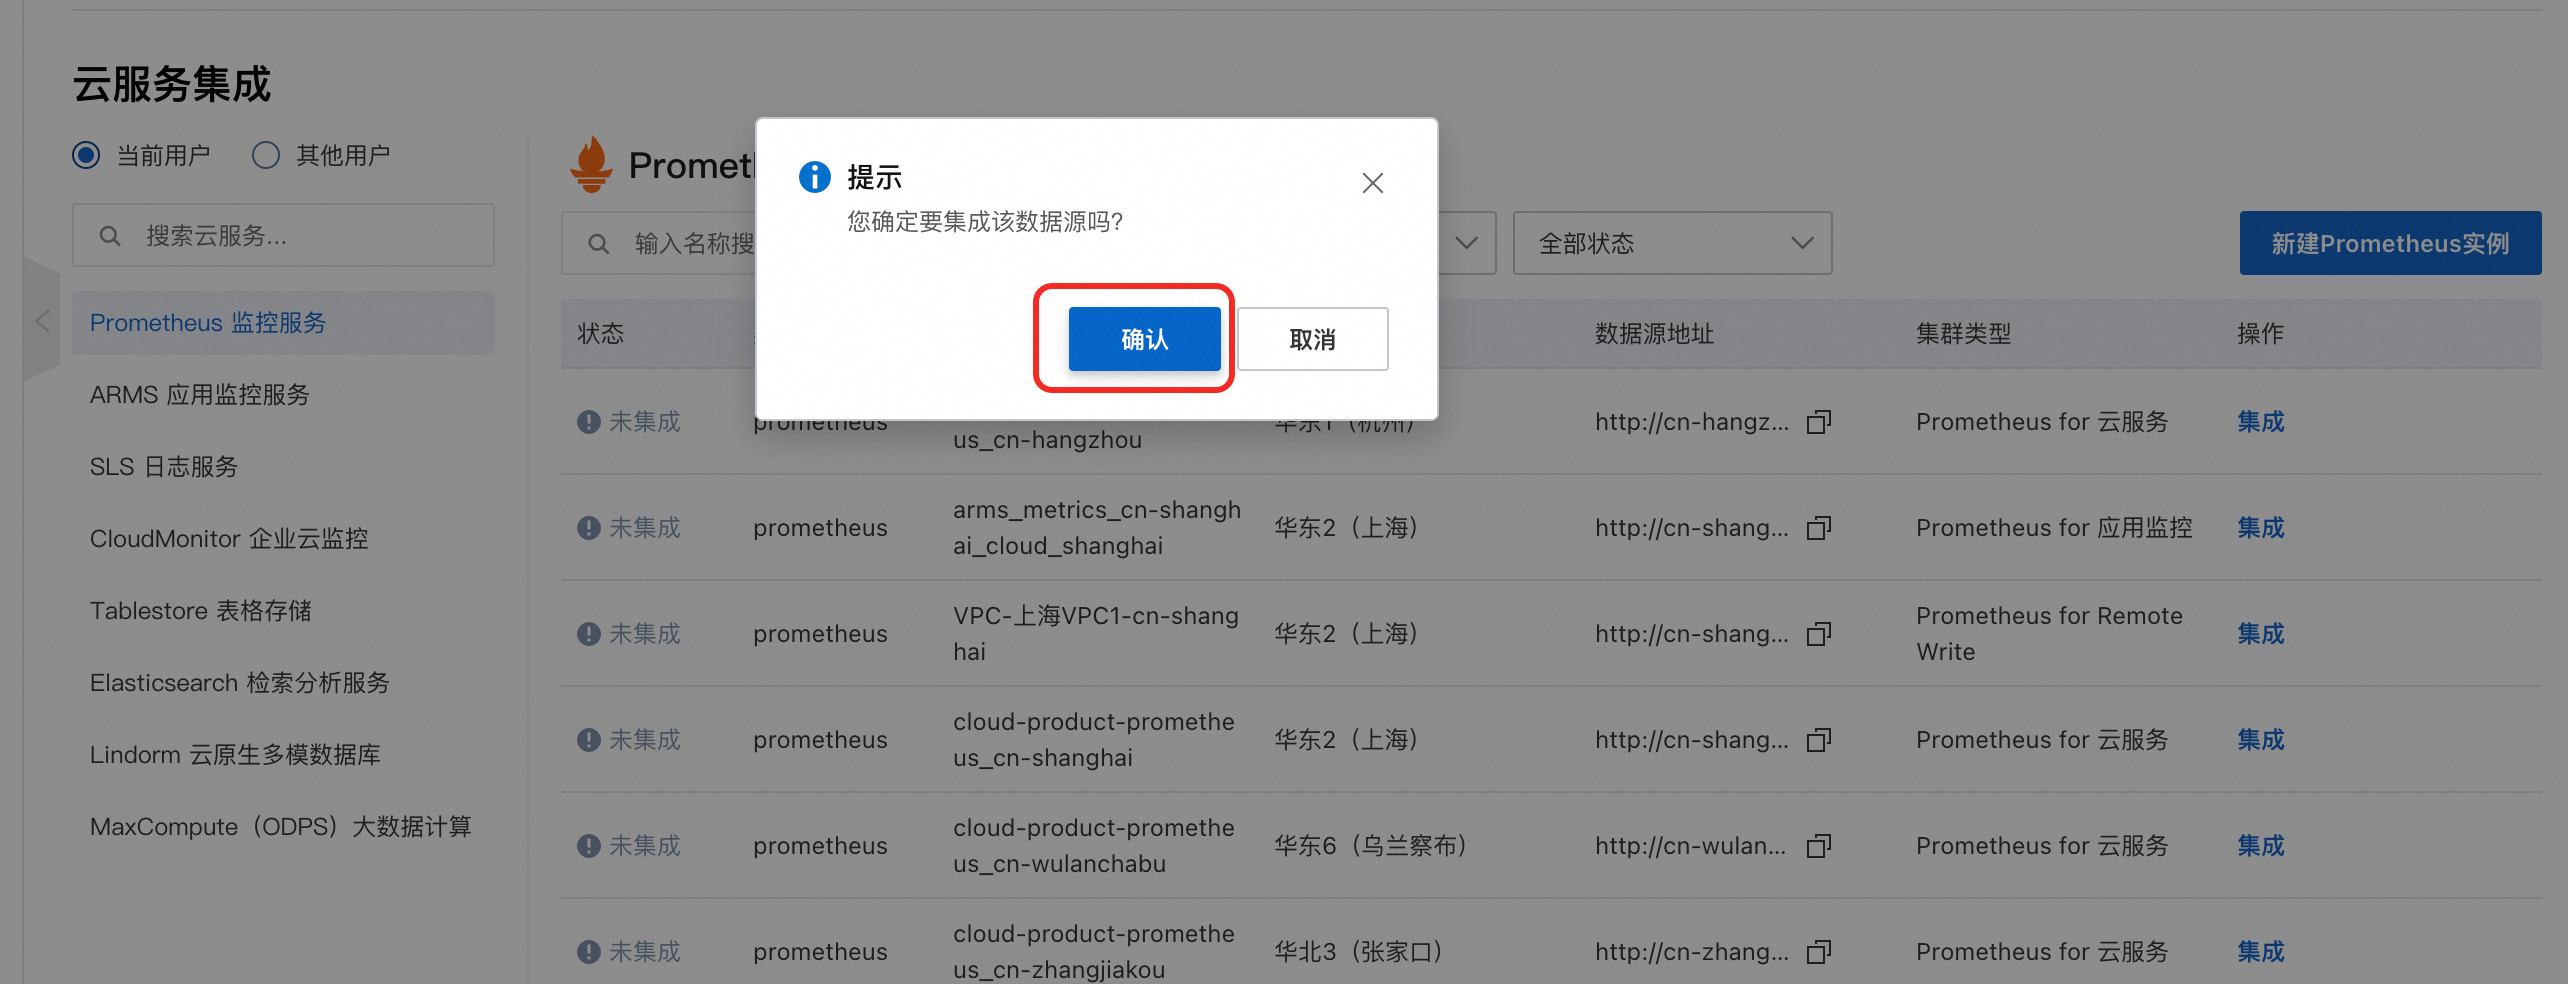Click Prometheus for Remote Write cluster type

pyautogui.click(x=2049, y=634)
